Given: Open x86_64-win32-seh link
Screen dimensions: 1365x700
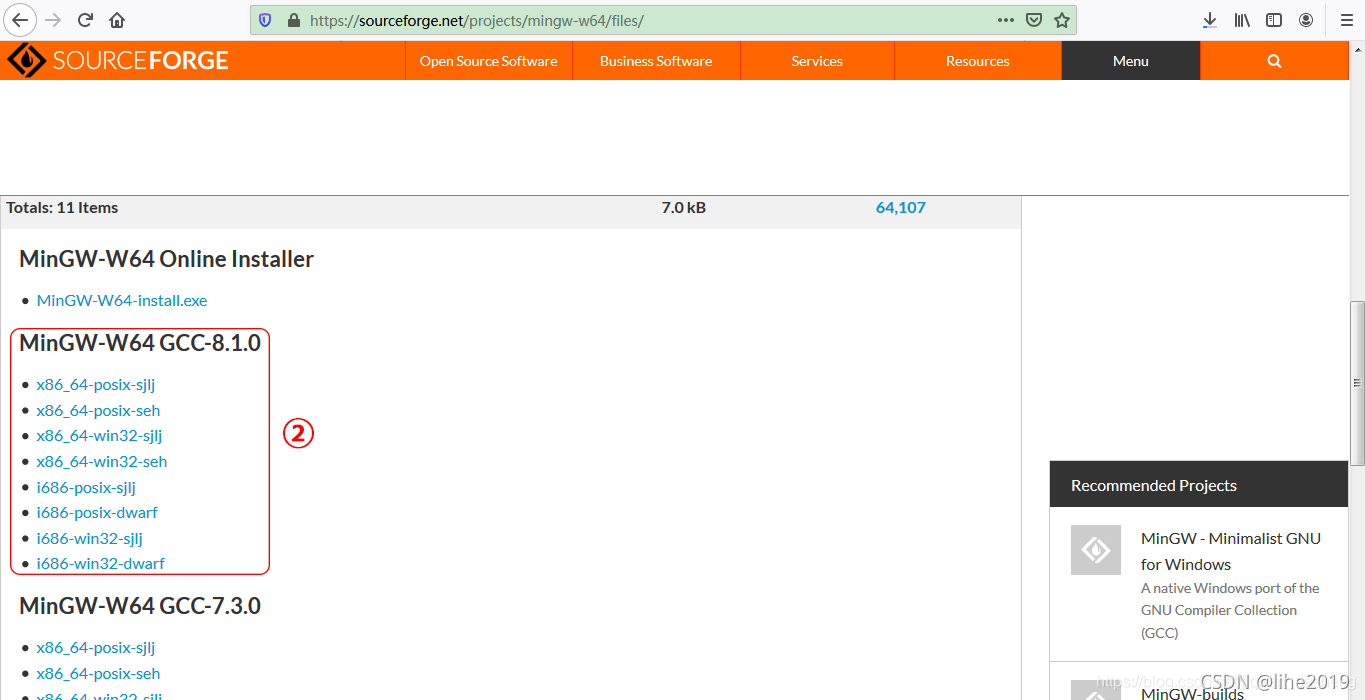Looking at the screenshot, I should [102, 461].
